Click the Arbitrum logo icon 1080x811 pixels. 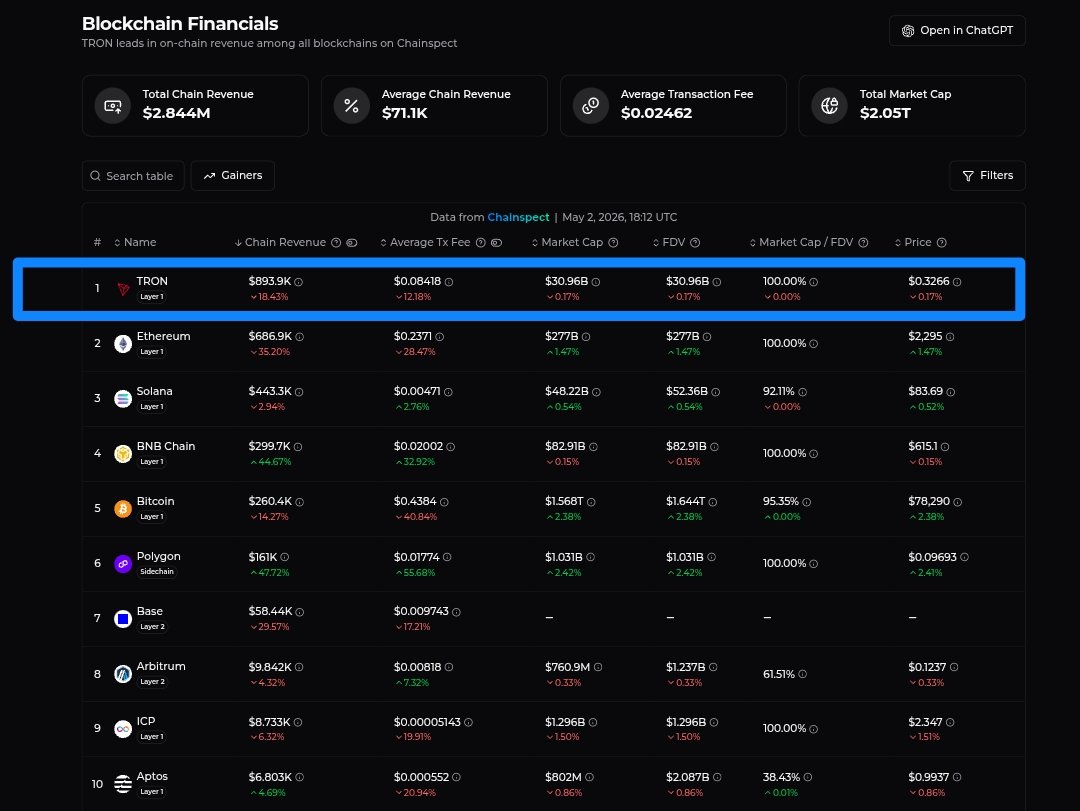pos(123,674)
